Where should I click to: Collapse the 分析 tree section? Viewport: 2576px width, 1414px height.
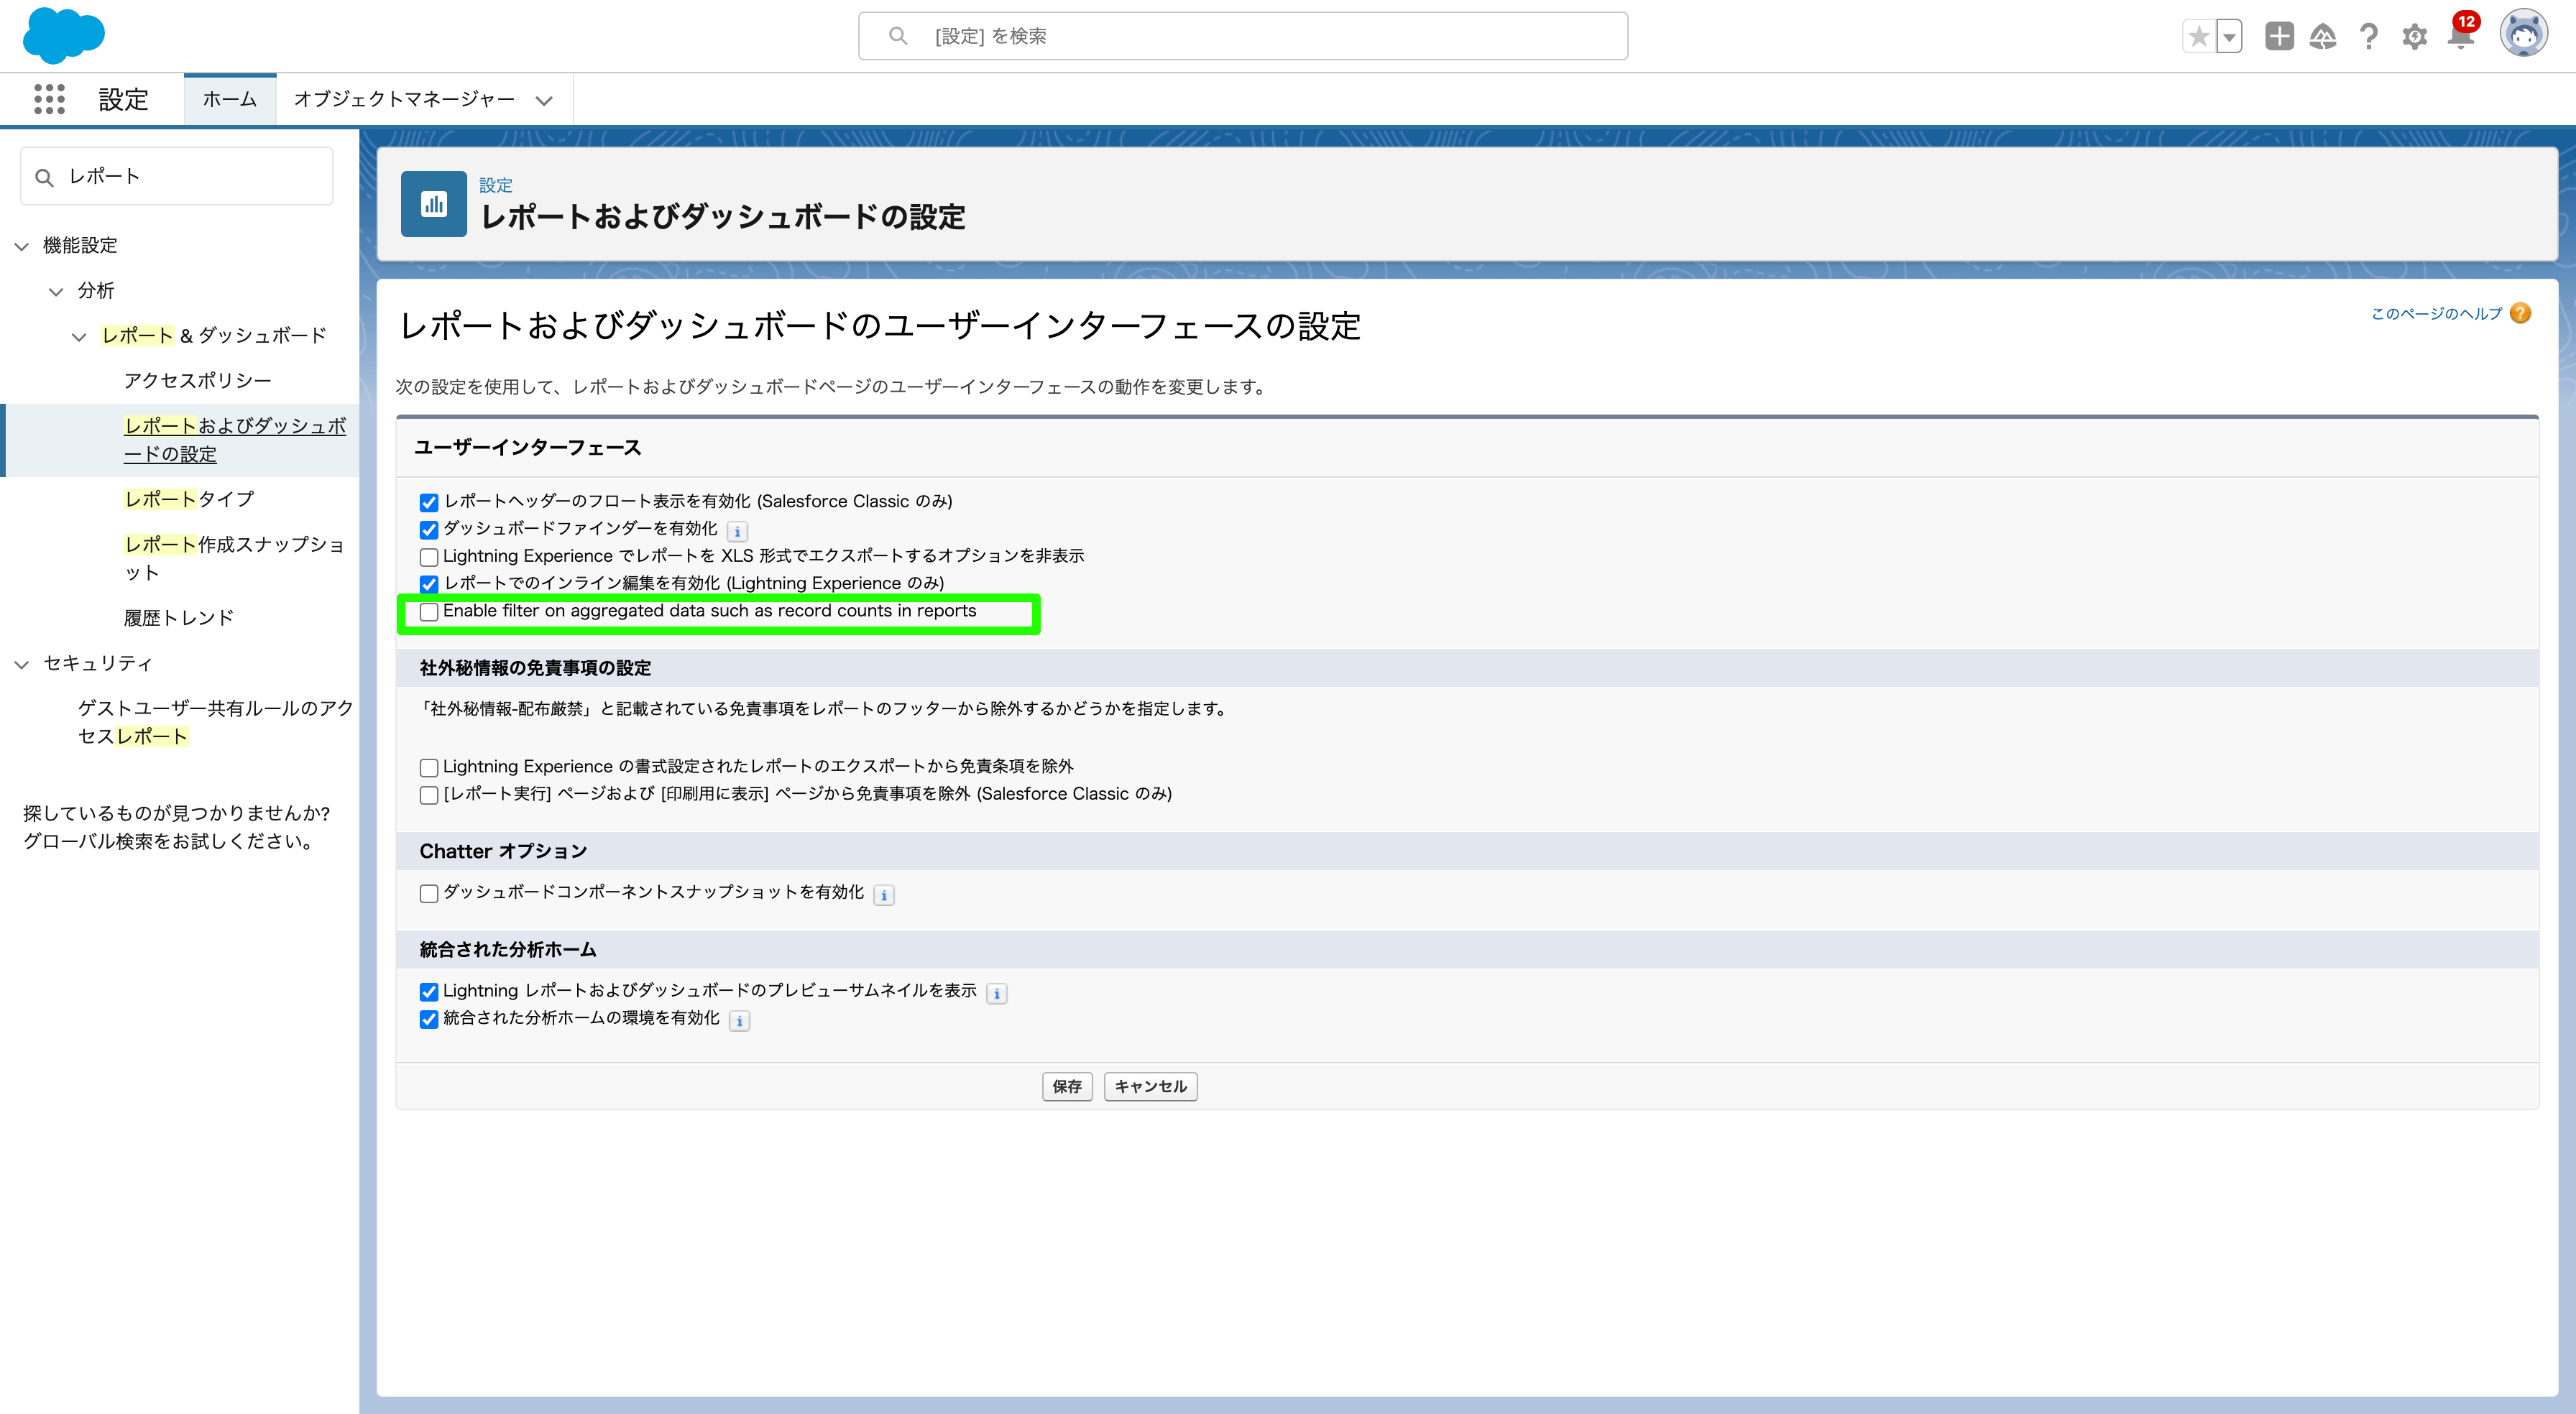(x=56, y=290)
